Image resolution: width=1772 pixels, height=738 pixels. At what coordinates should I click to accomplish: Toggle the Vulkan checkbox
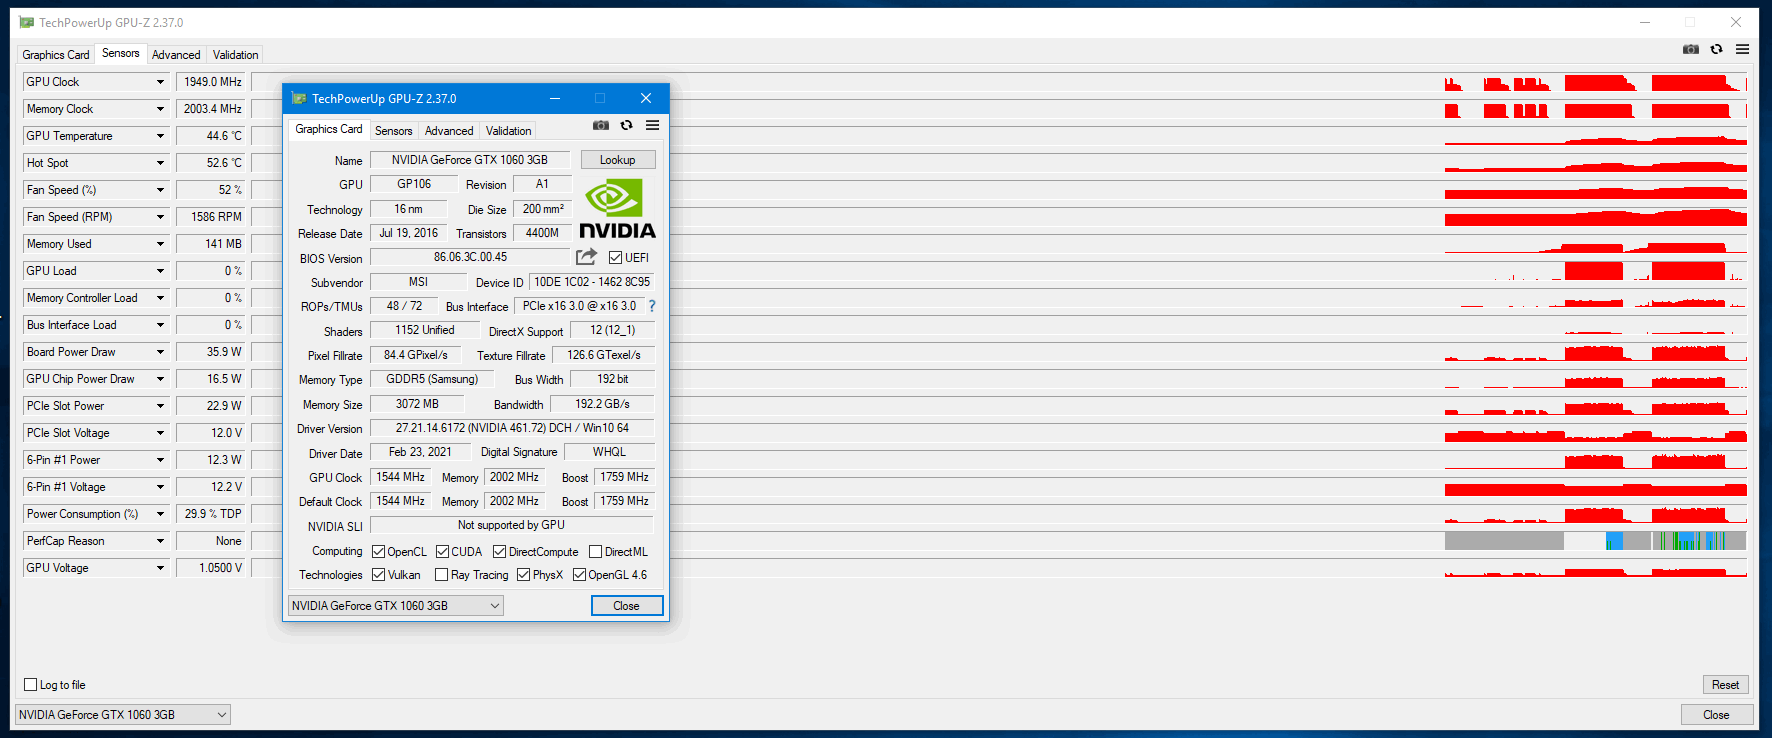tap(379, 575)
